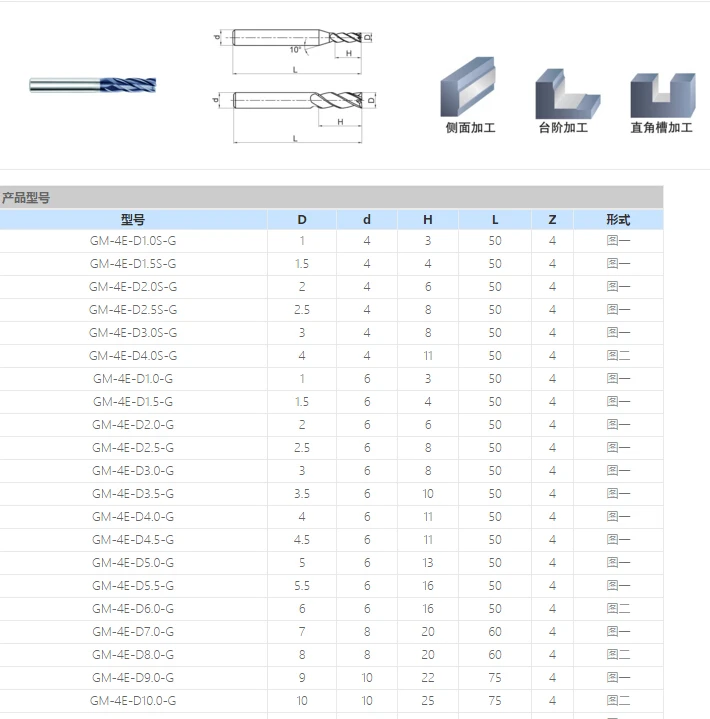This screenshot has height=719, width=710.
Task: Choose the GM-4E-D10.0-G model entry
Action: 133,701
